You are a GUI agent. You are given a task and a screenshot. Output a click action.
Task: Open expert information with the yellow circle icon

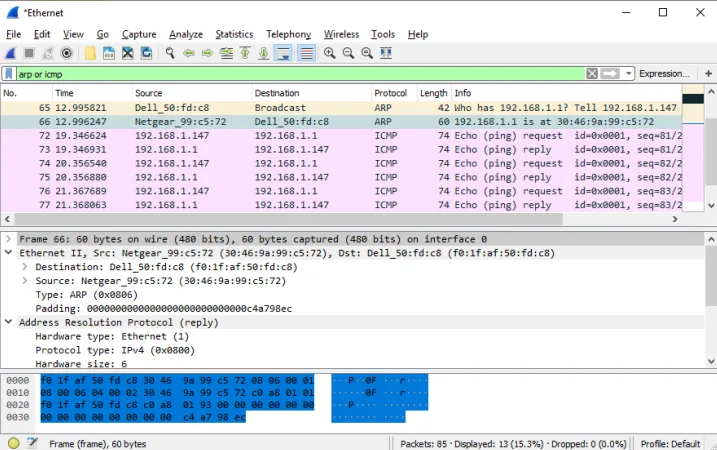pos(14,443)
